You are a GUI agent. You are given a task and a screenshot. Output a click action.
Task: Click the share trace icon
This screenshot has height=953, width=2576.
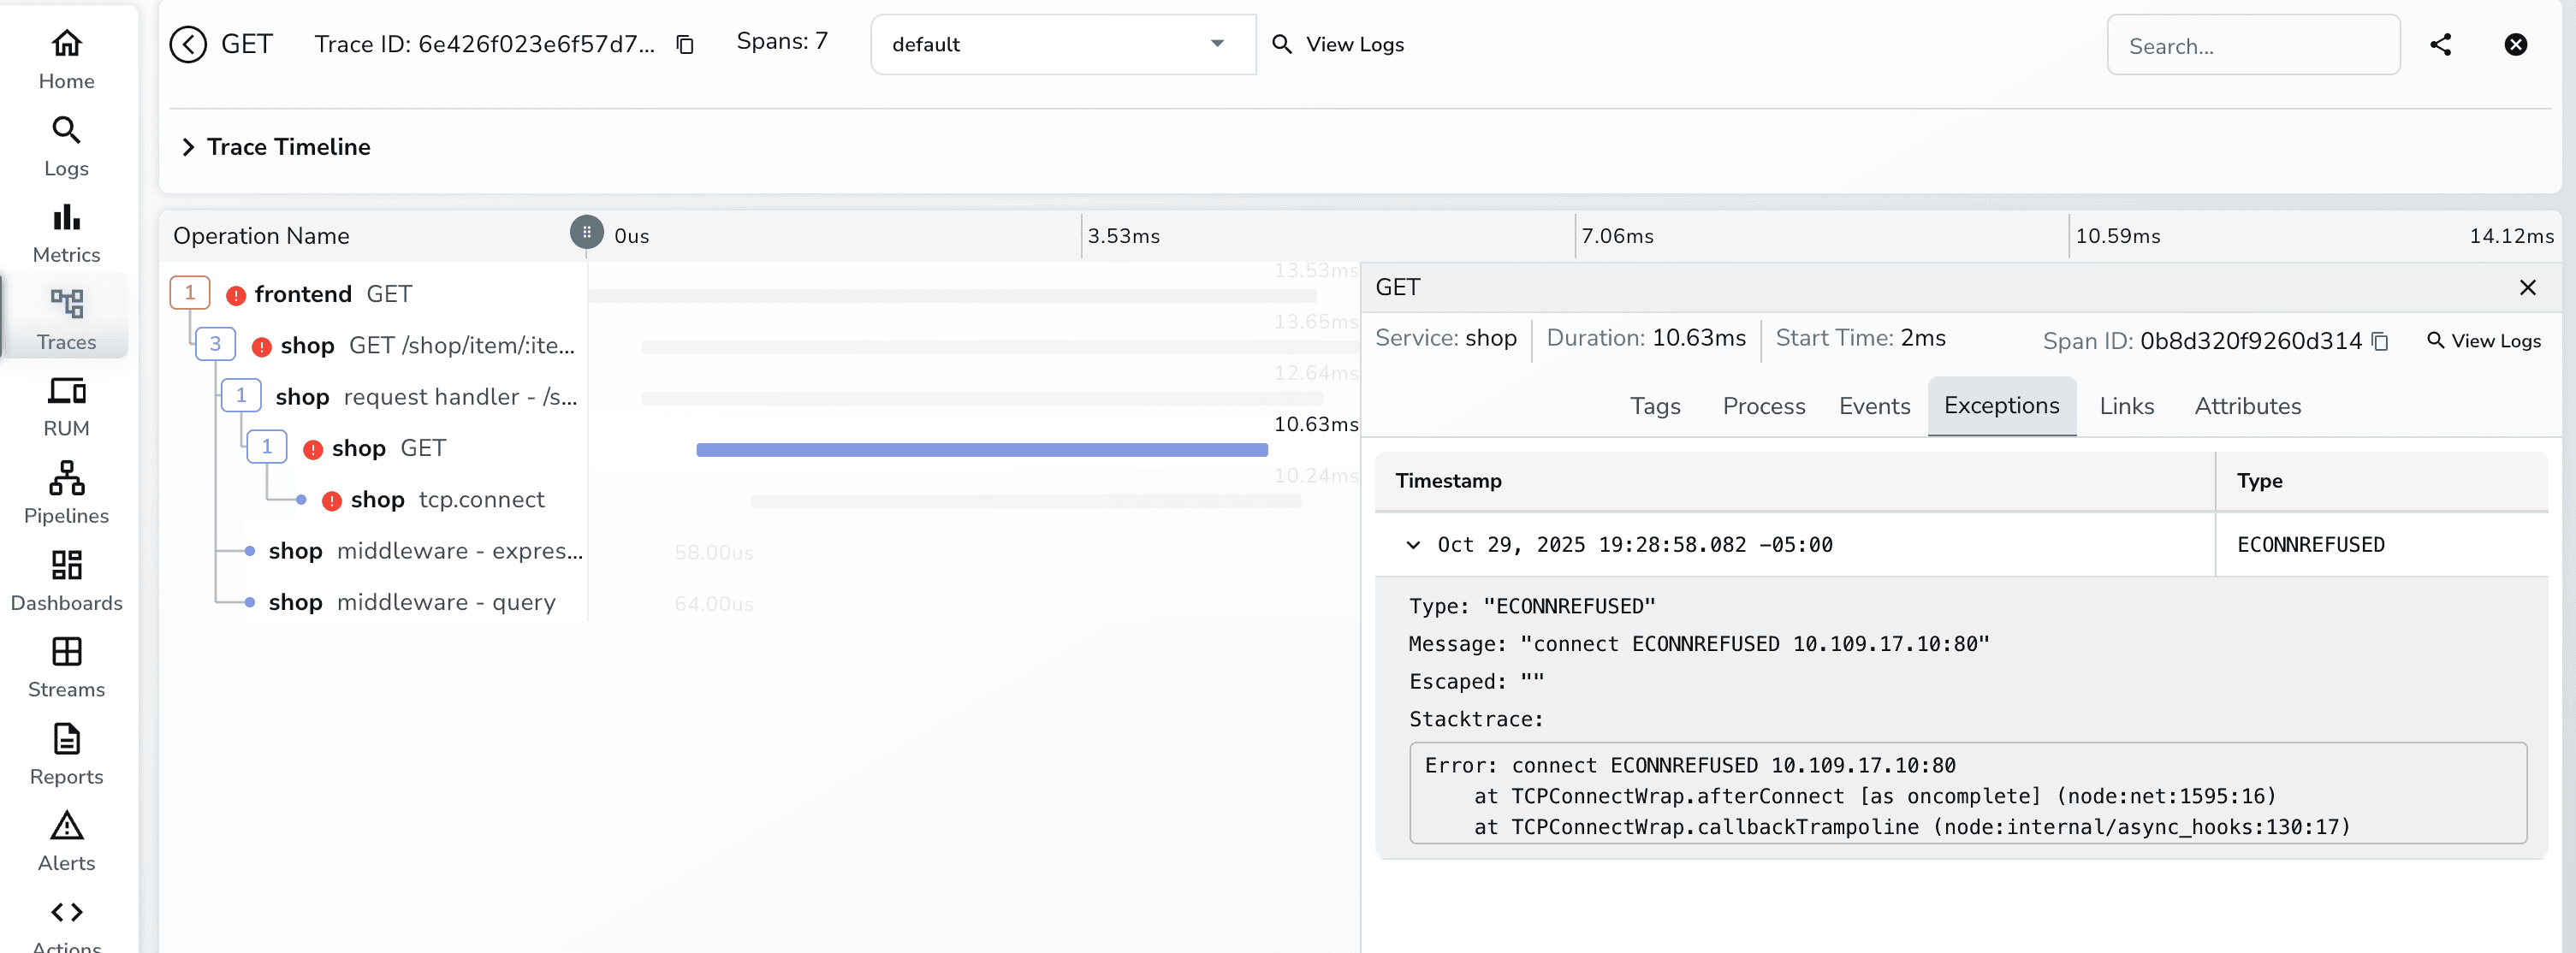(x=2440, y=45)
